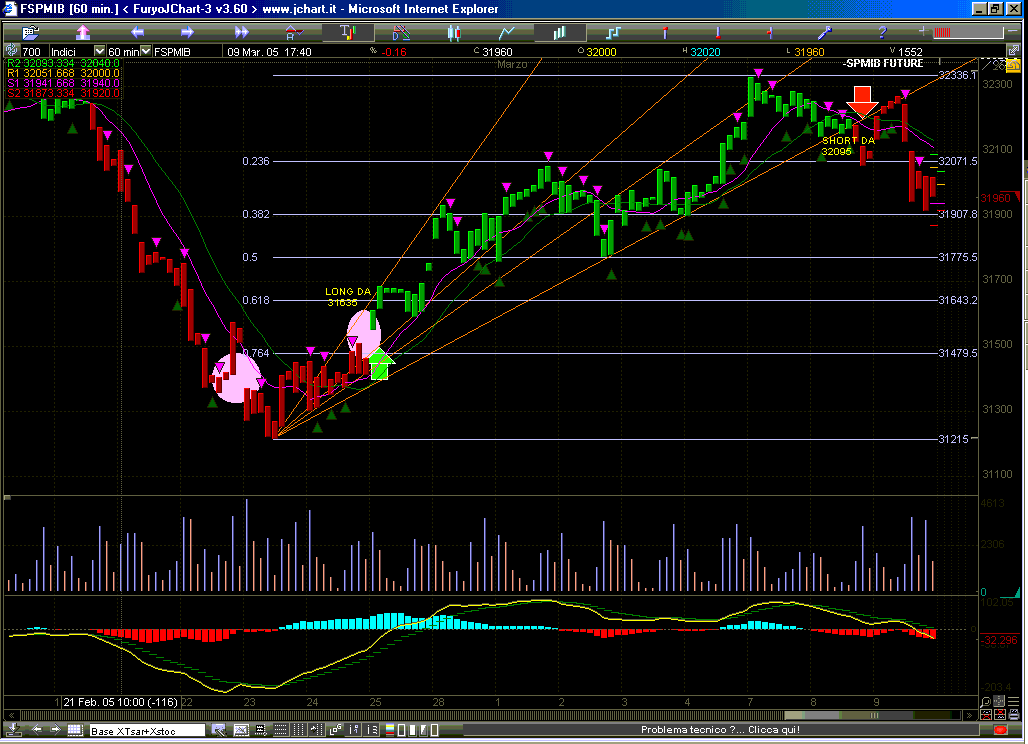Open help with question mark icon
The width and height of the screenshot is (1028, 744).
(x=882, y=32)
